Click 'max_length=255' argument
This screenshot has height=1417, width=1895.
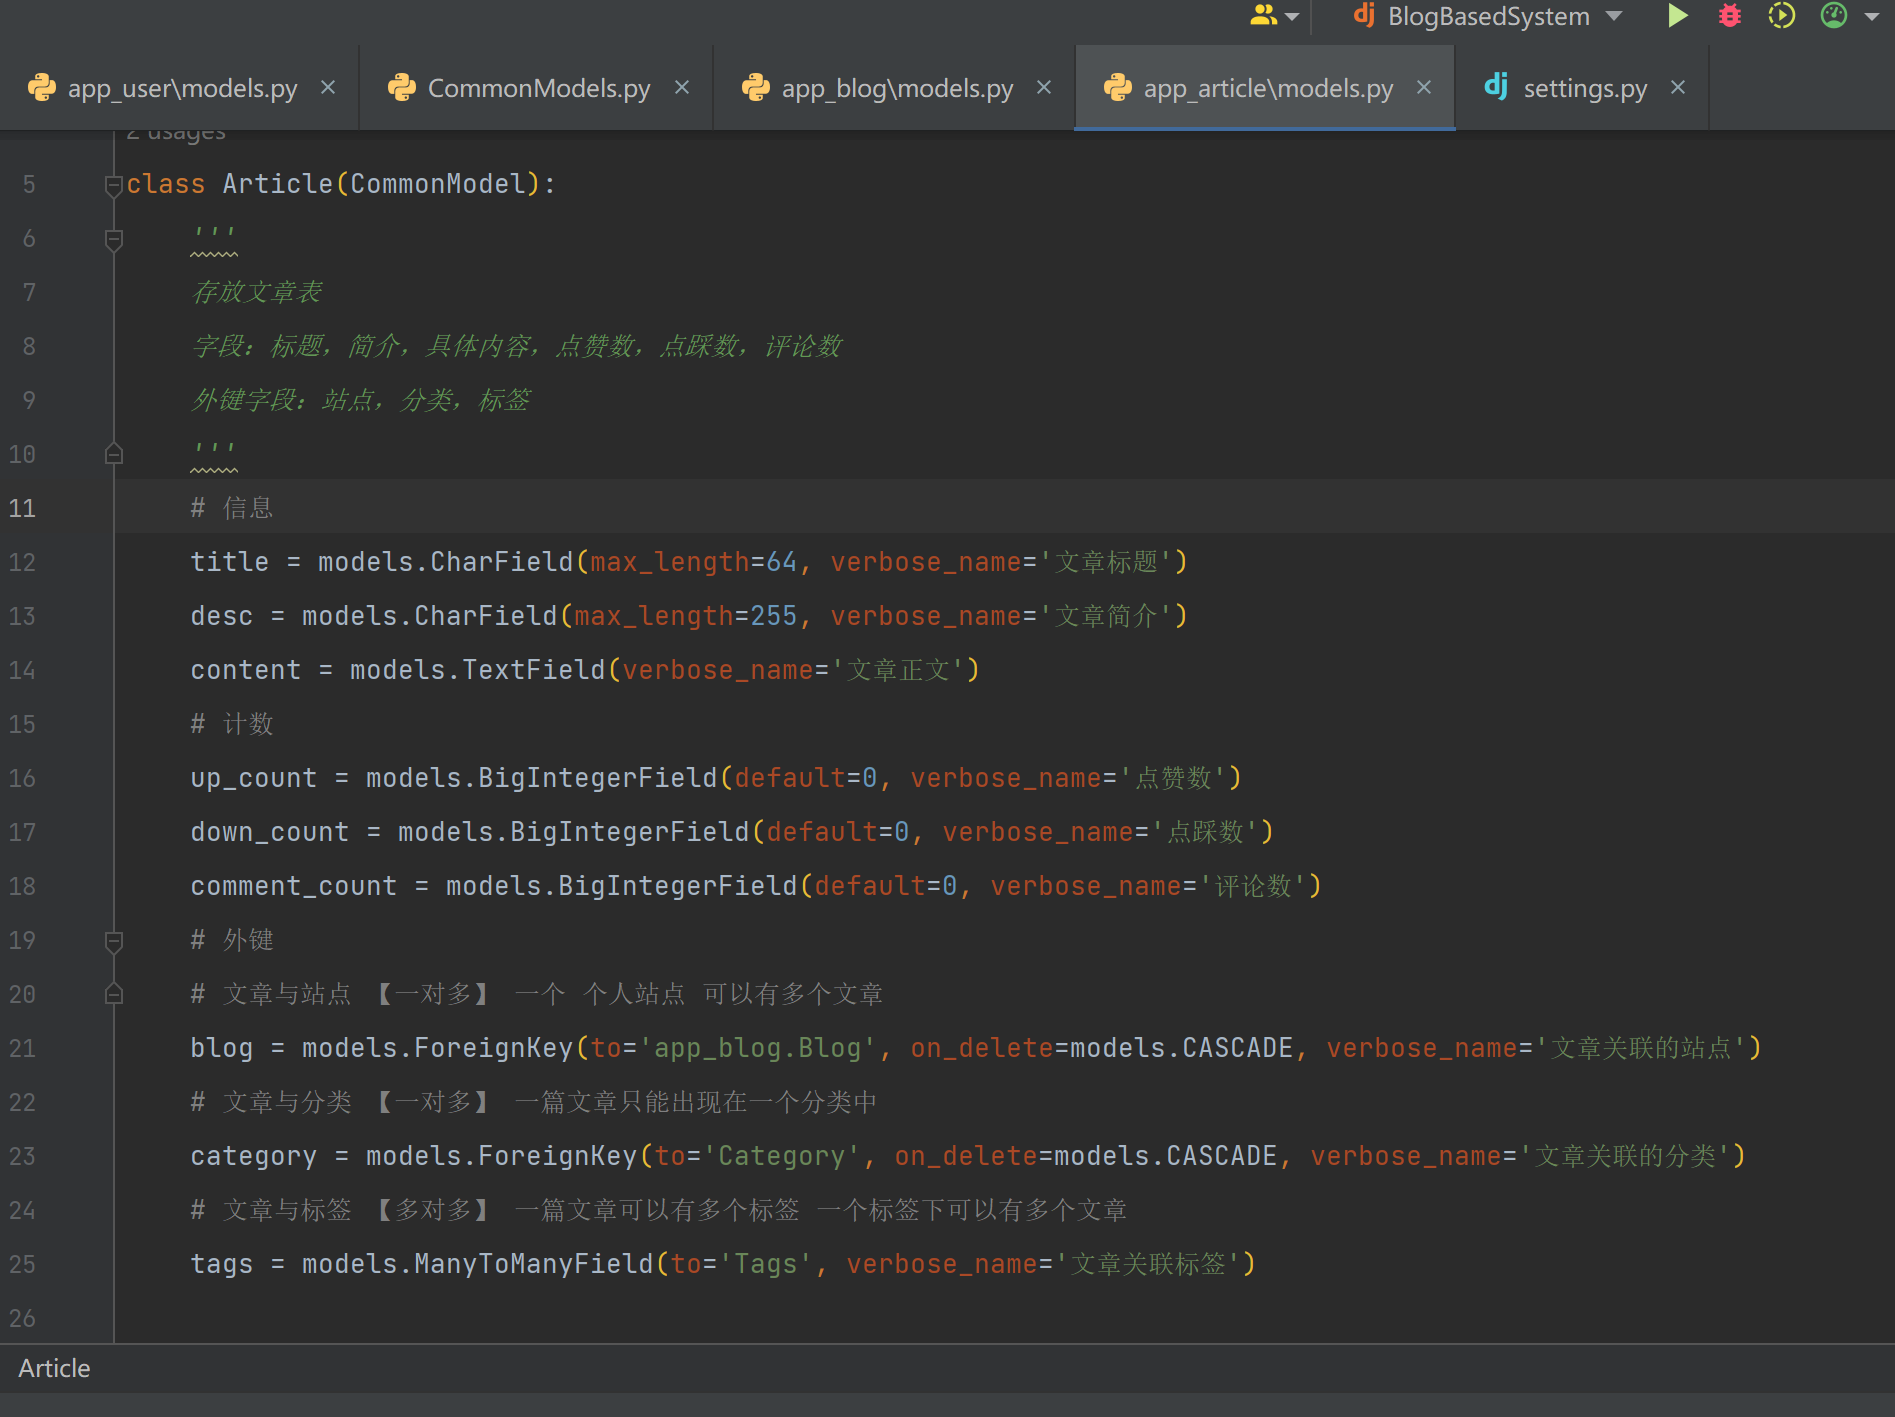click(686, 616)
